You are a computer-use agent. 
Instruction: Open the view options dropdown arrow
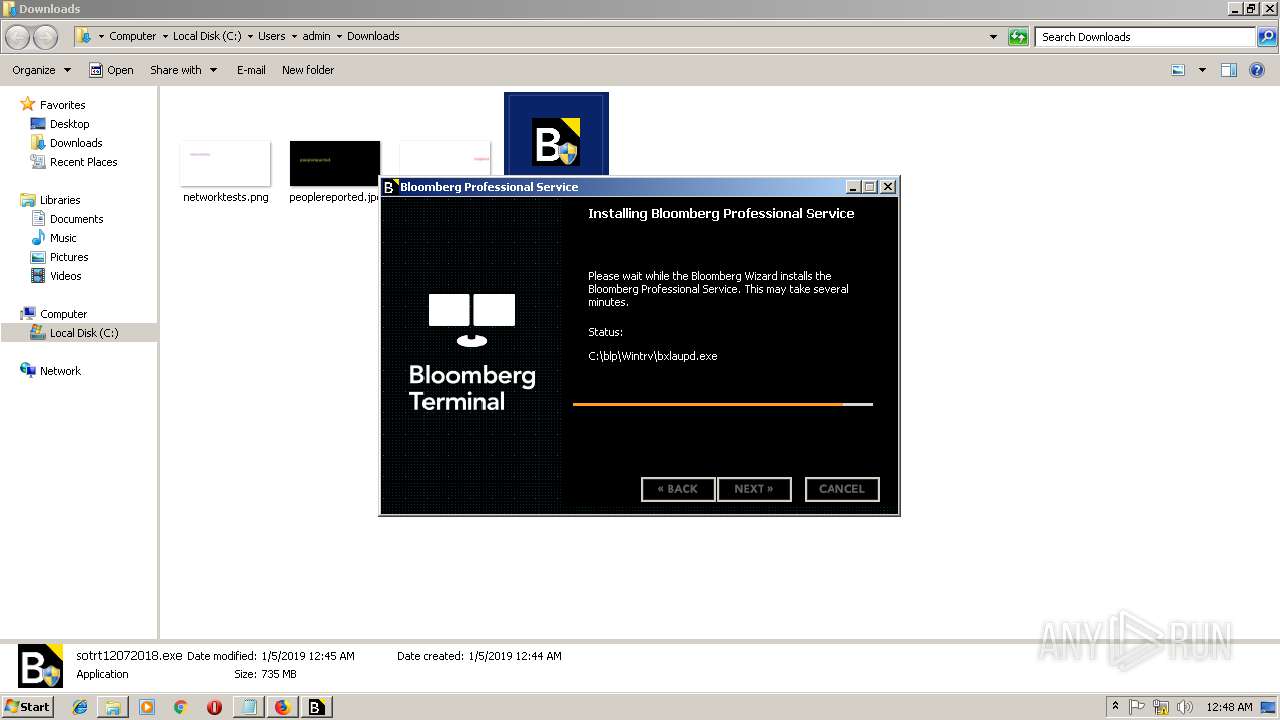[x=1202, y=70]
